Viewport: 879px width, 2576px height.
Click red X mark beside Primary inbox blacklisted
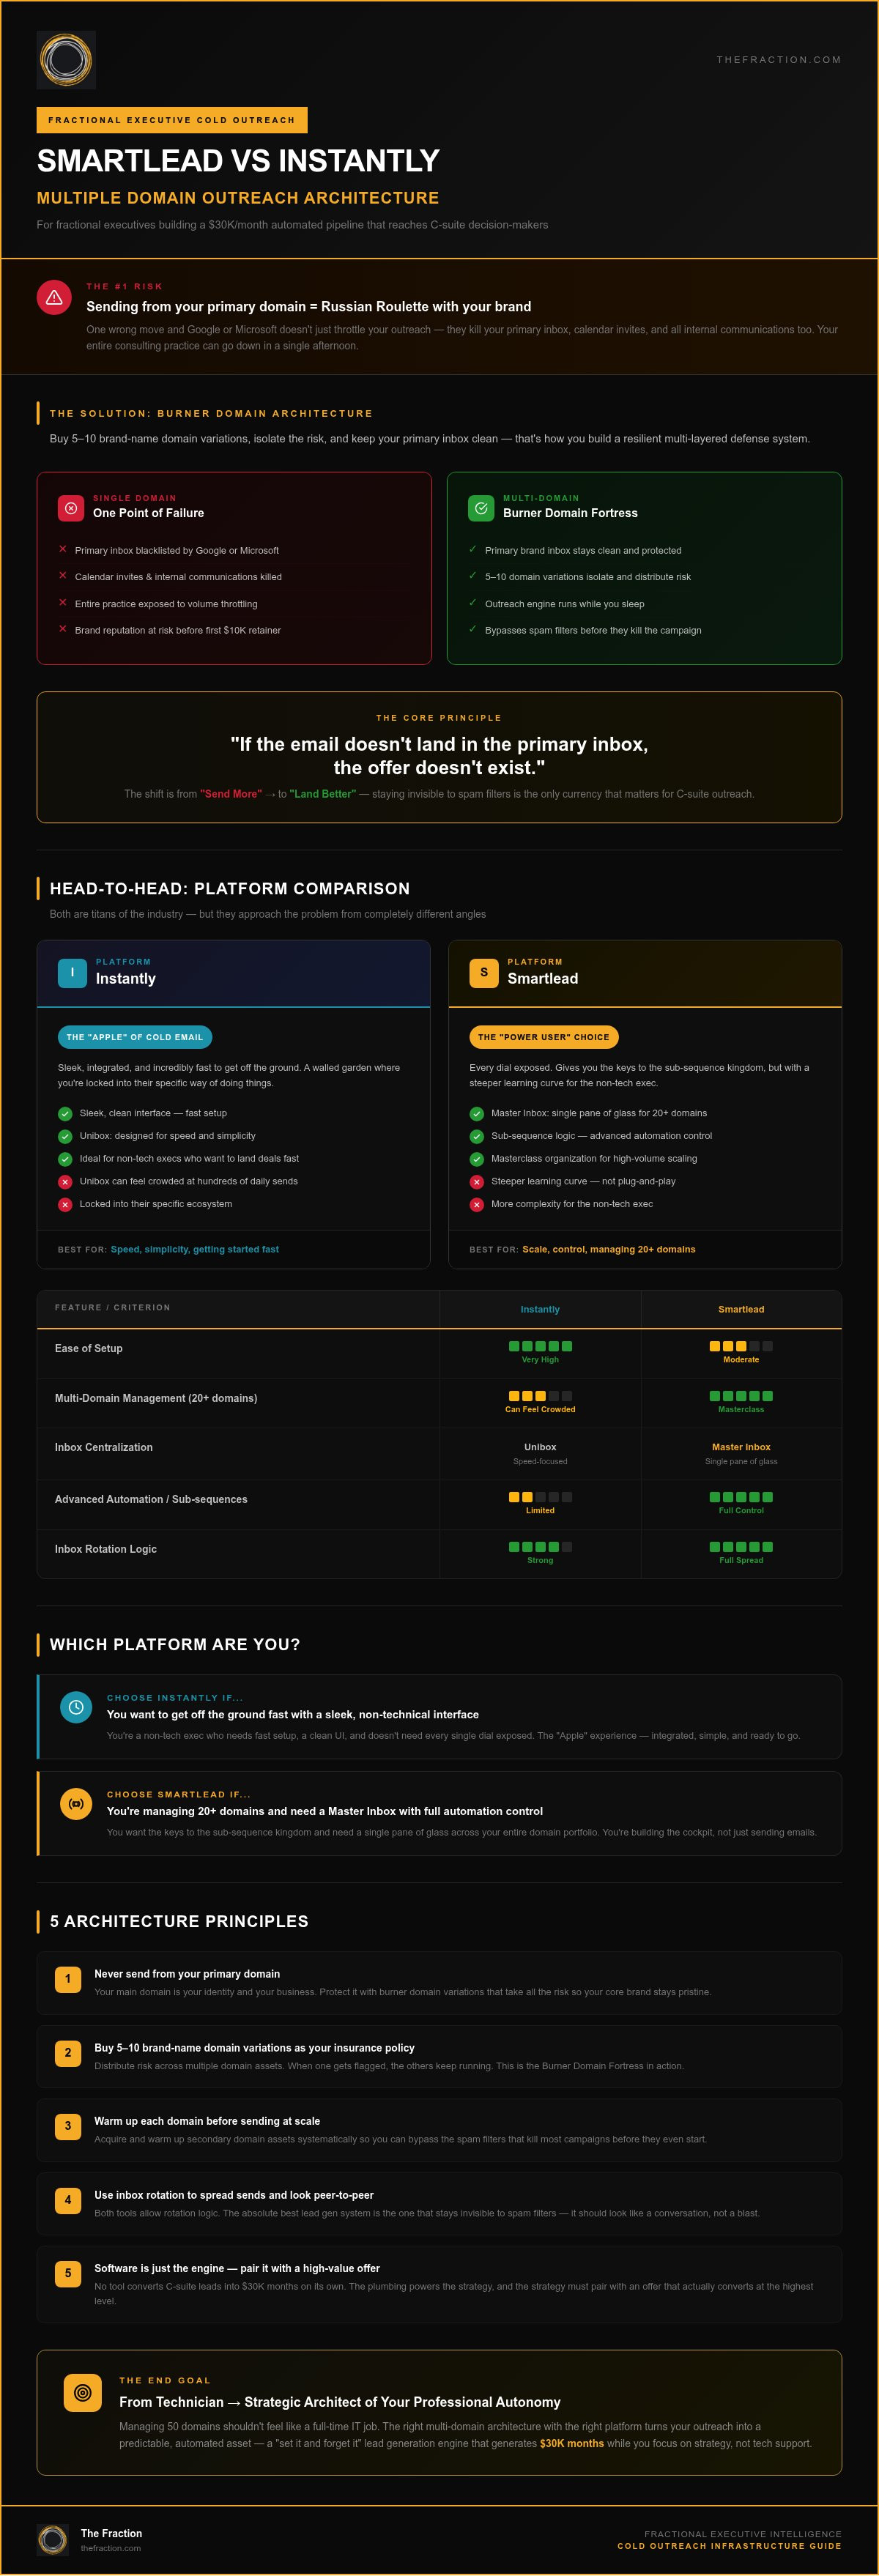(63, 549)
